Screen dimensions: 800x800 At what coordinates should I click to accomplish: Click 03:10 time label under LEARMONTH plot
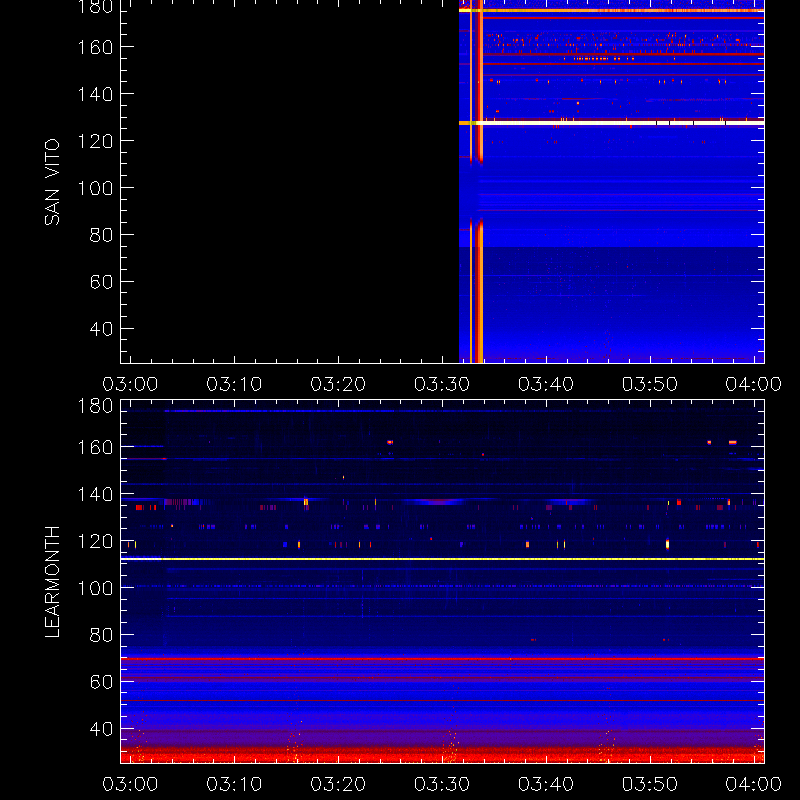click(234, 784)
